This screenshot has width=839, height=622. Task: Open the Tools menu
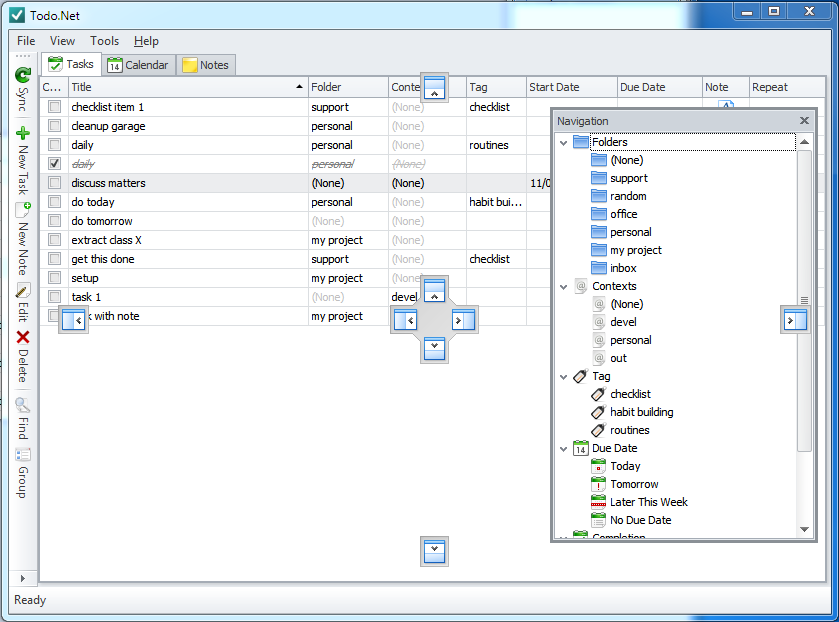click(x=104, y=41)
